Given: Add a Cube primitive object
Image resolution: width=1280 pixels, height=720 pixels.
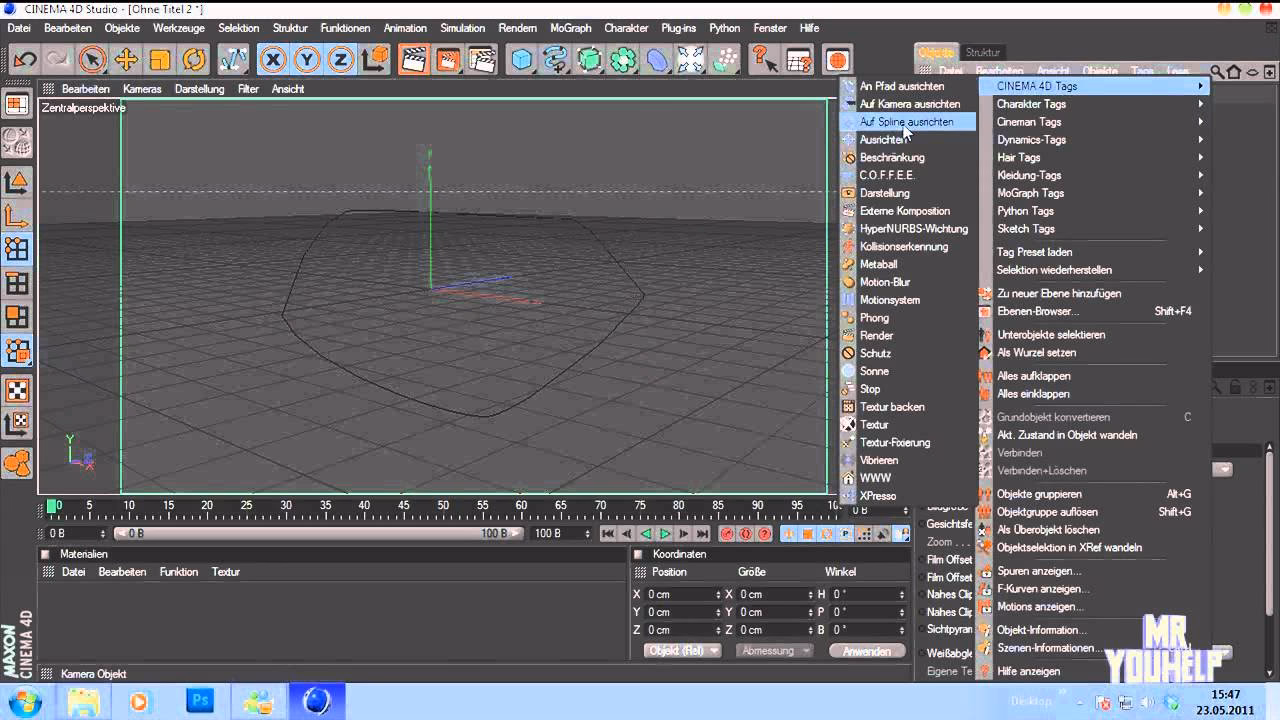Looking at the screenshot, I should 522,60.
